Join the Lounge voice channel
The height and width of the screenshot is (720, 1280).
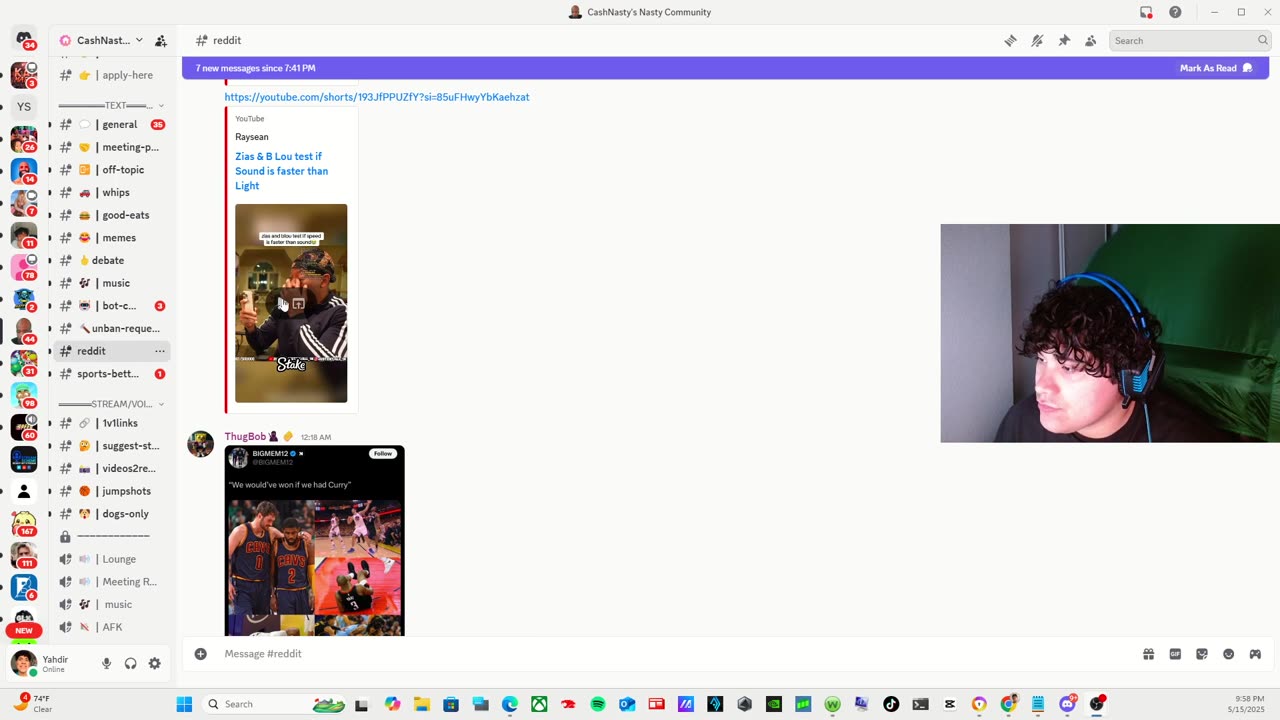(x=111, y=559)
